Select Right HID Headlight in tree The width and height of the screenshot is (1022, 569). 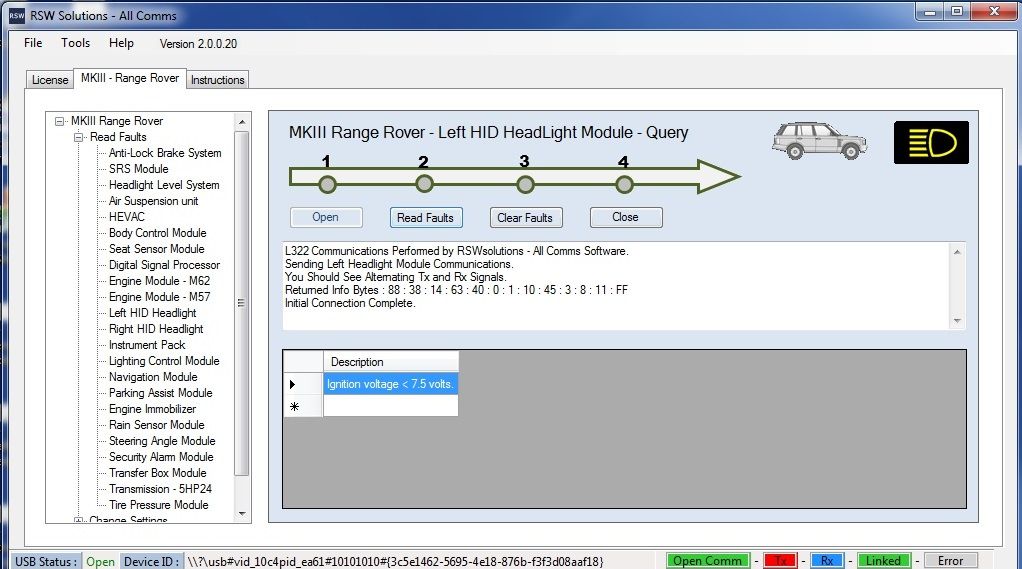click(156, 329)
